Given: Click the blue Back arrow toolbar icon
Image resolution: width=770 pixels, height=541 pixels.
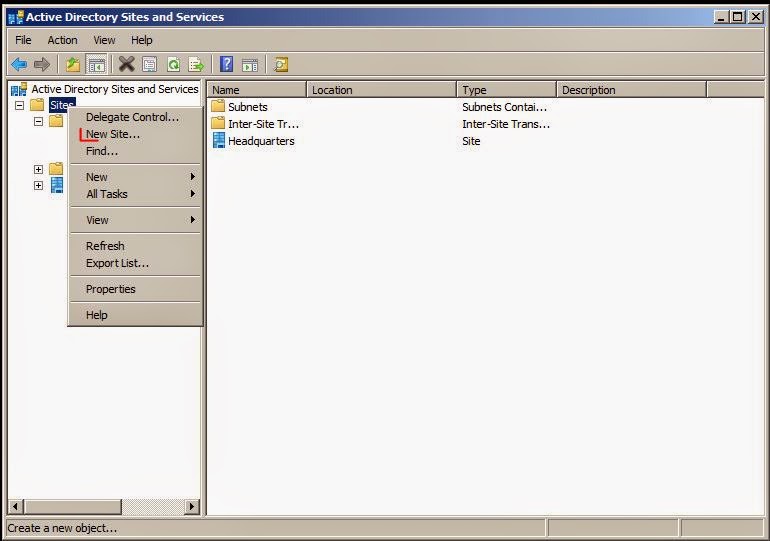Looking at the screenshot, I should pyautogui.click(x=19, y=64).
